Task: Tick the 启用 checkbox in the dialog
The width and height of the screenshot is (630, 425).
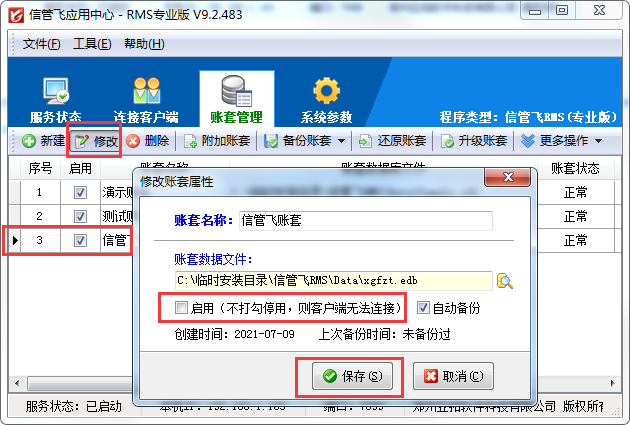Action: pos(181,308)
